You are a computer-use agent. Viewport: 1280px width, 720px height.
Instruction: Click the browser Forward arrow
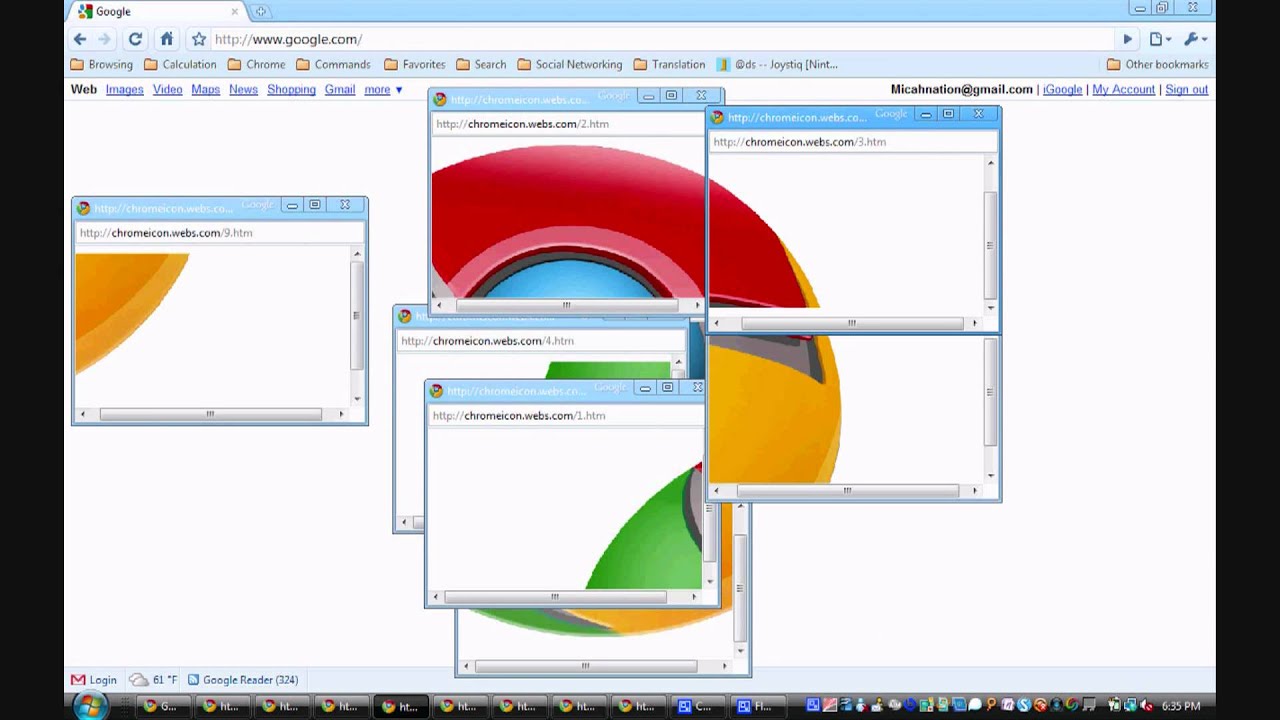(105, 39)
